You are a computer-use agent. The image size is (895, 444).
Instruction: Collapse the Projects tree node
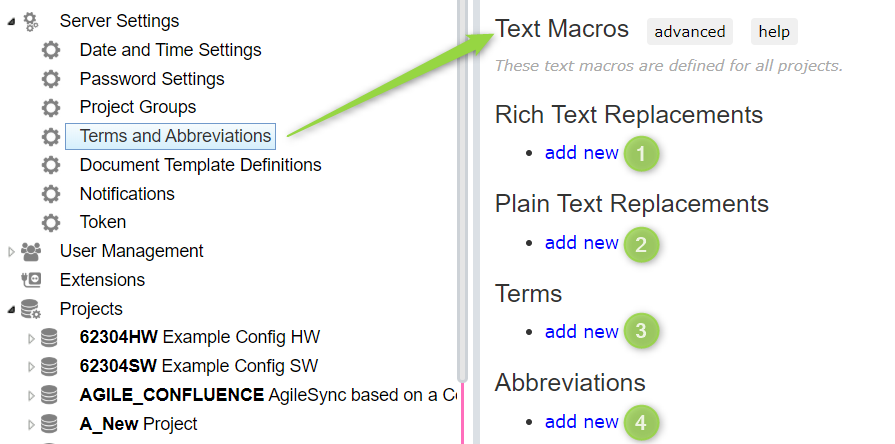[11, 310]
